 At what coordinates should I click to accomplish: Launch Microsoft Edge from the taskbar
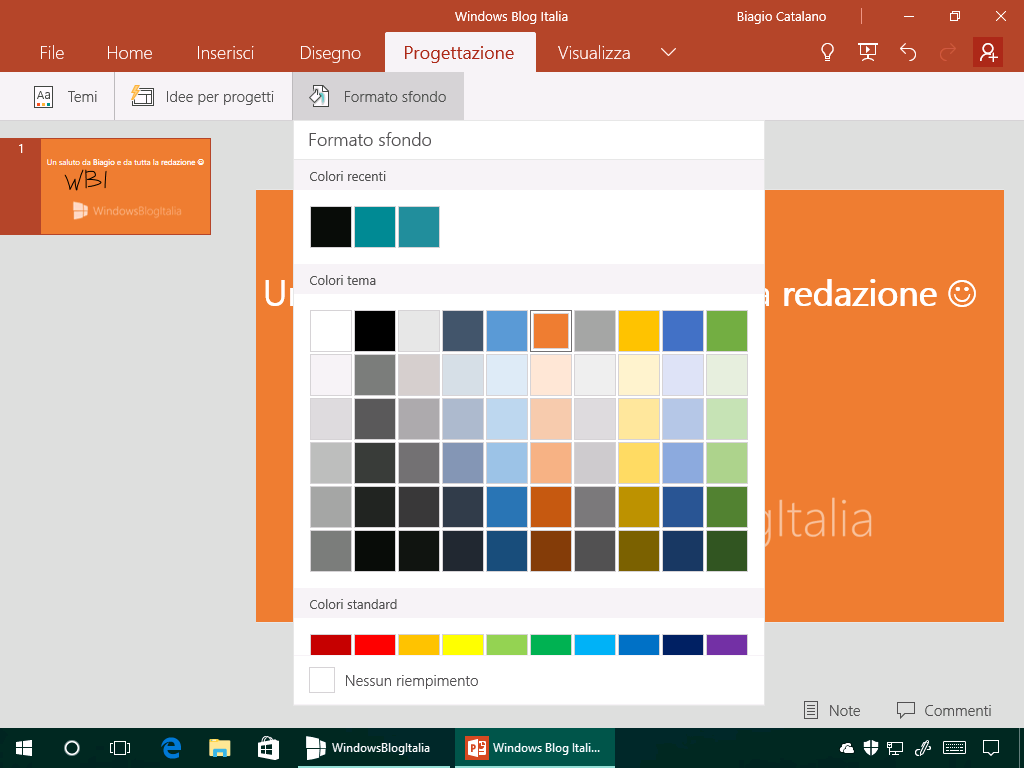(171, 748)
